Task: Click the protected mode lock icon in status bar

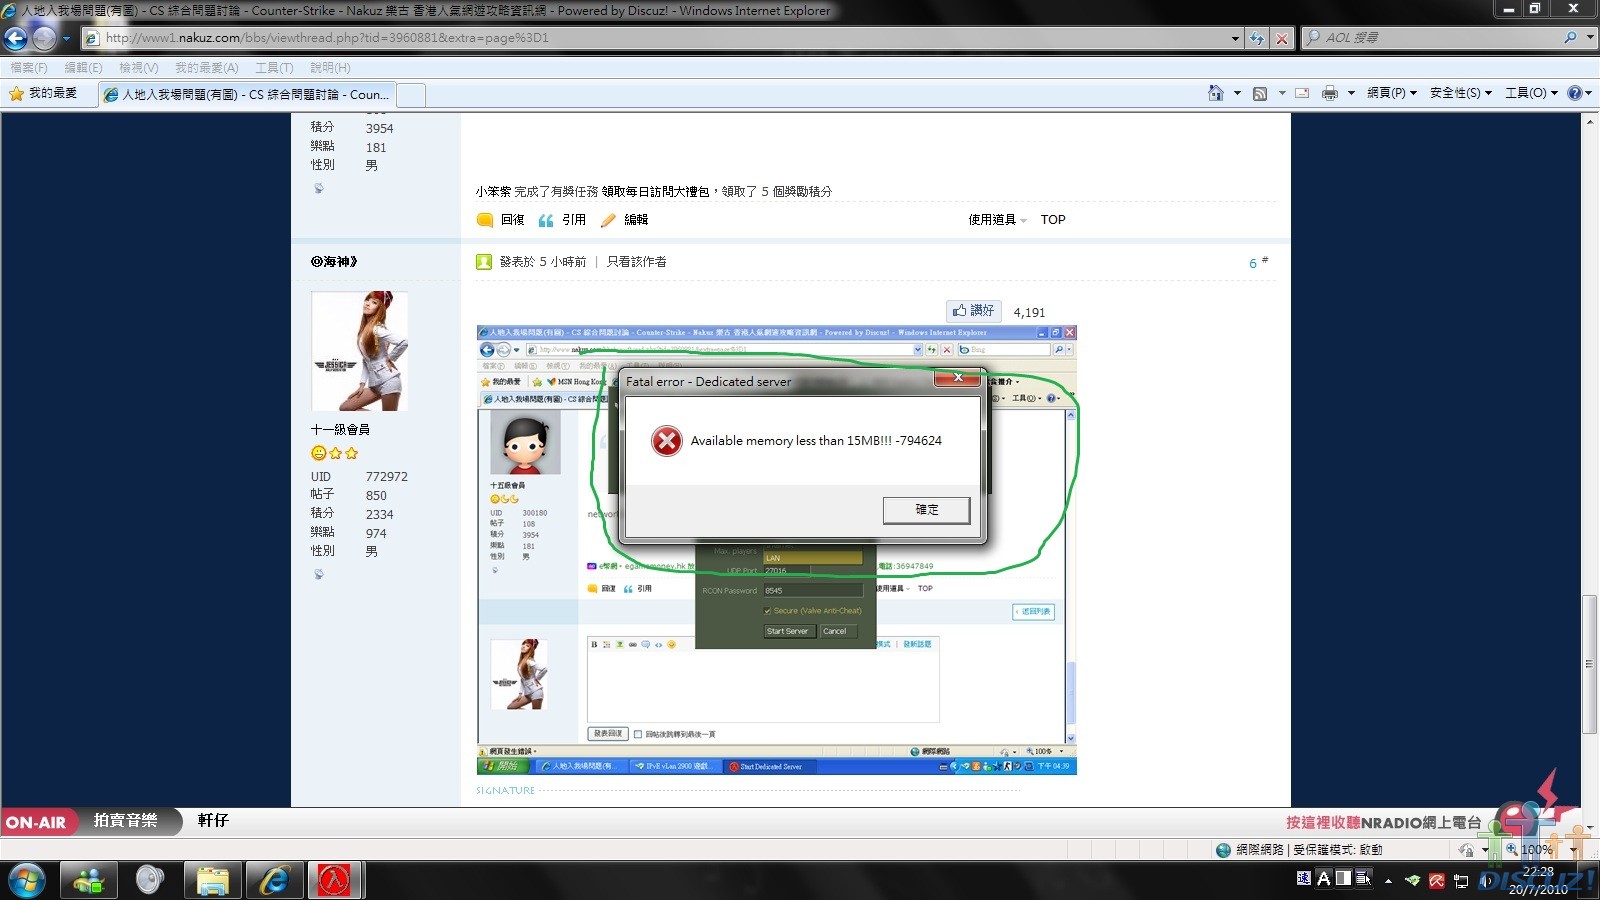Action: (x=1466, y=850)
